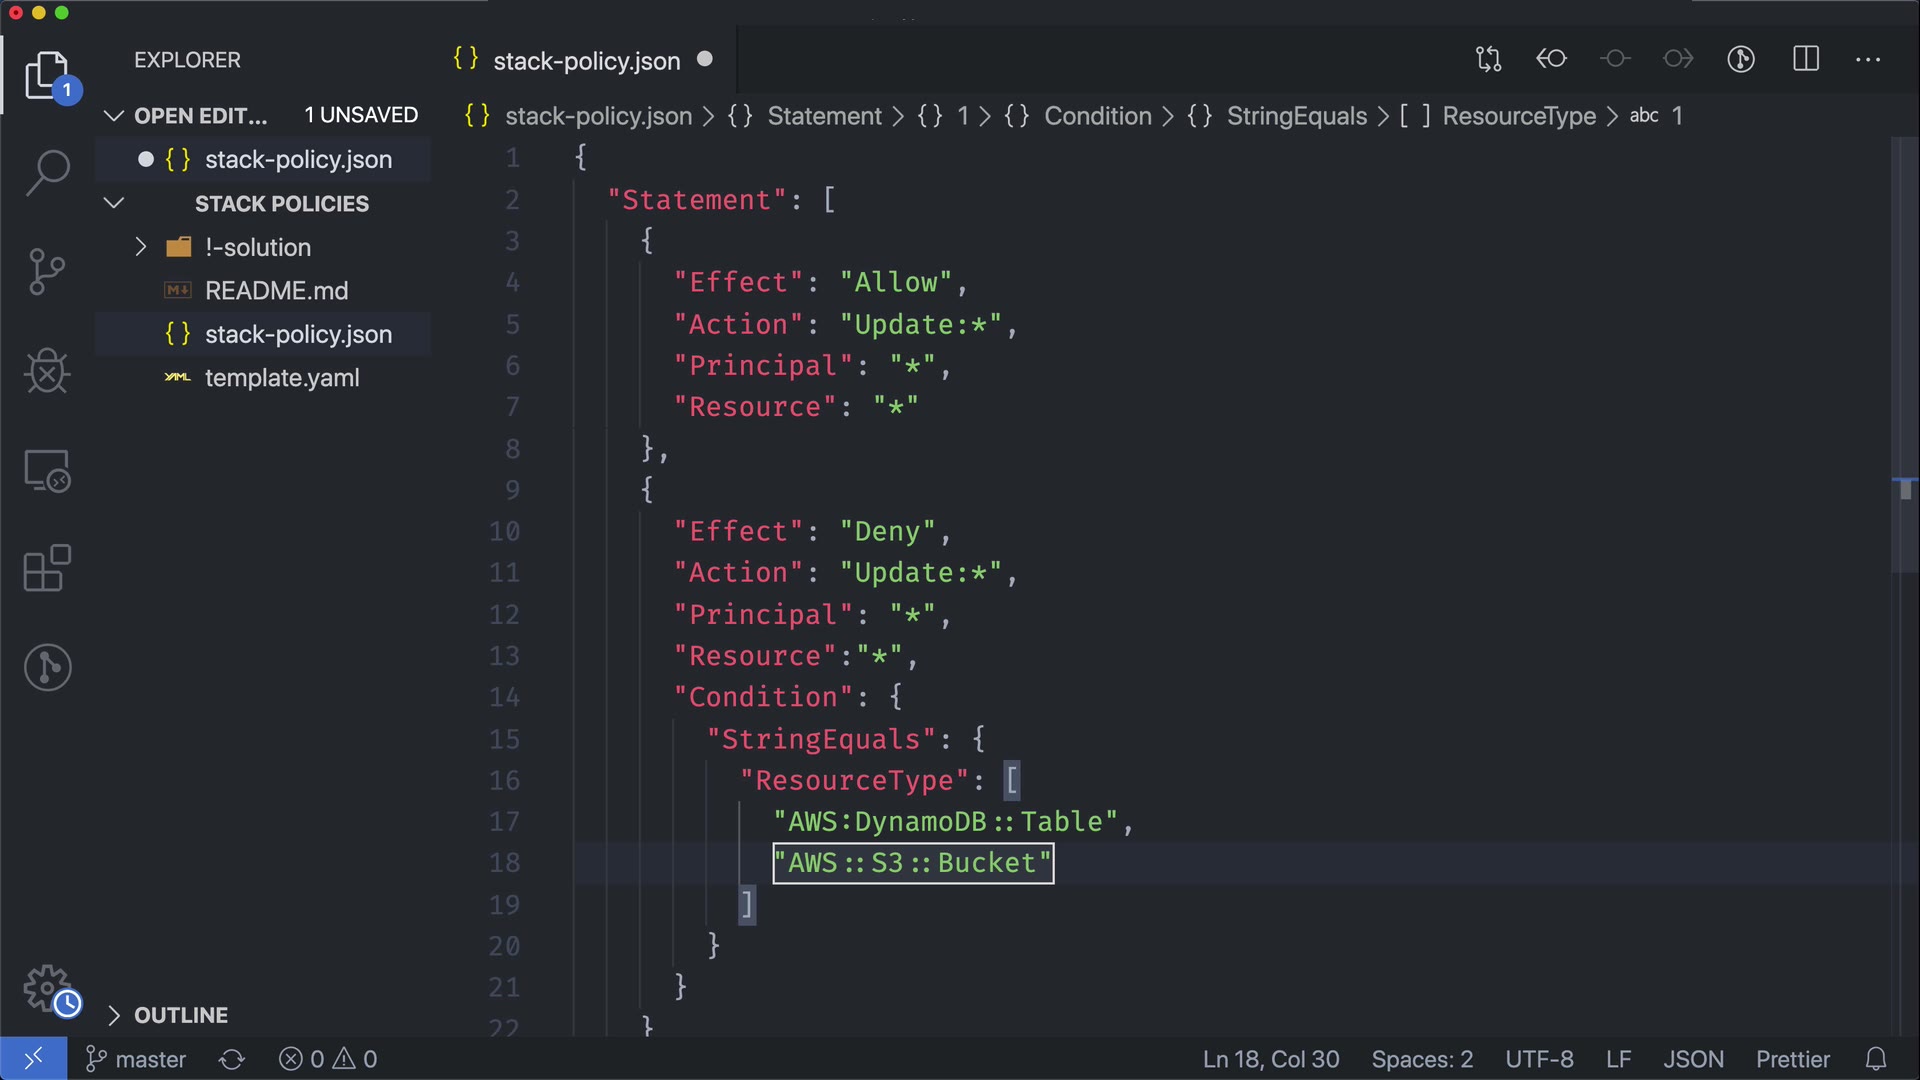
Task: Open the Run and Debug view
Action: (x=47, y=371)
